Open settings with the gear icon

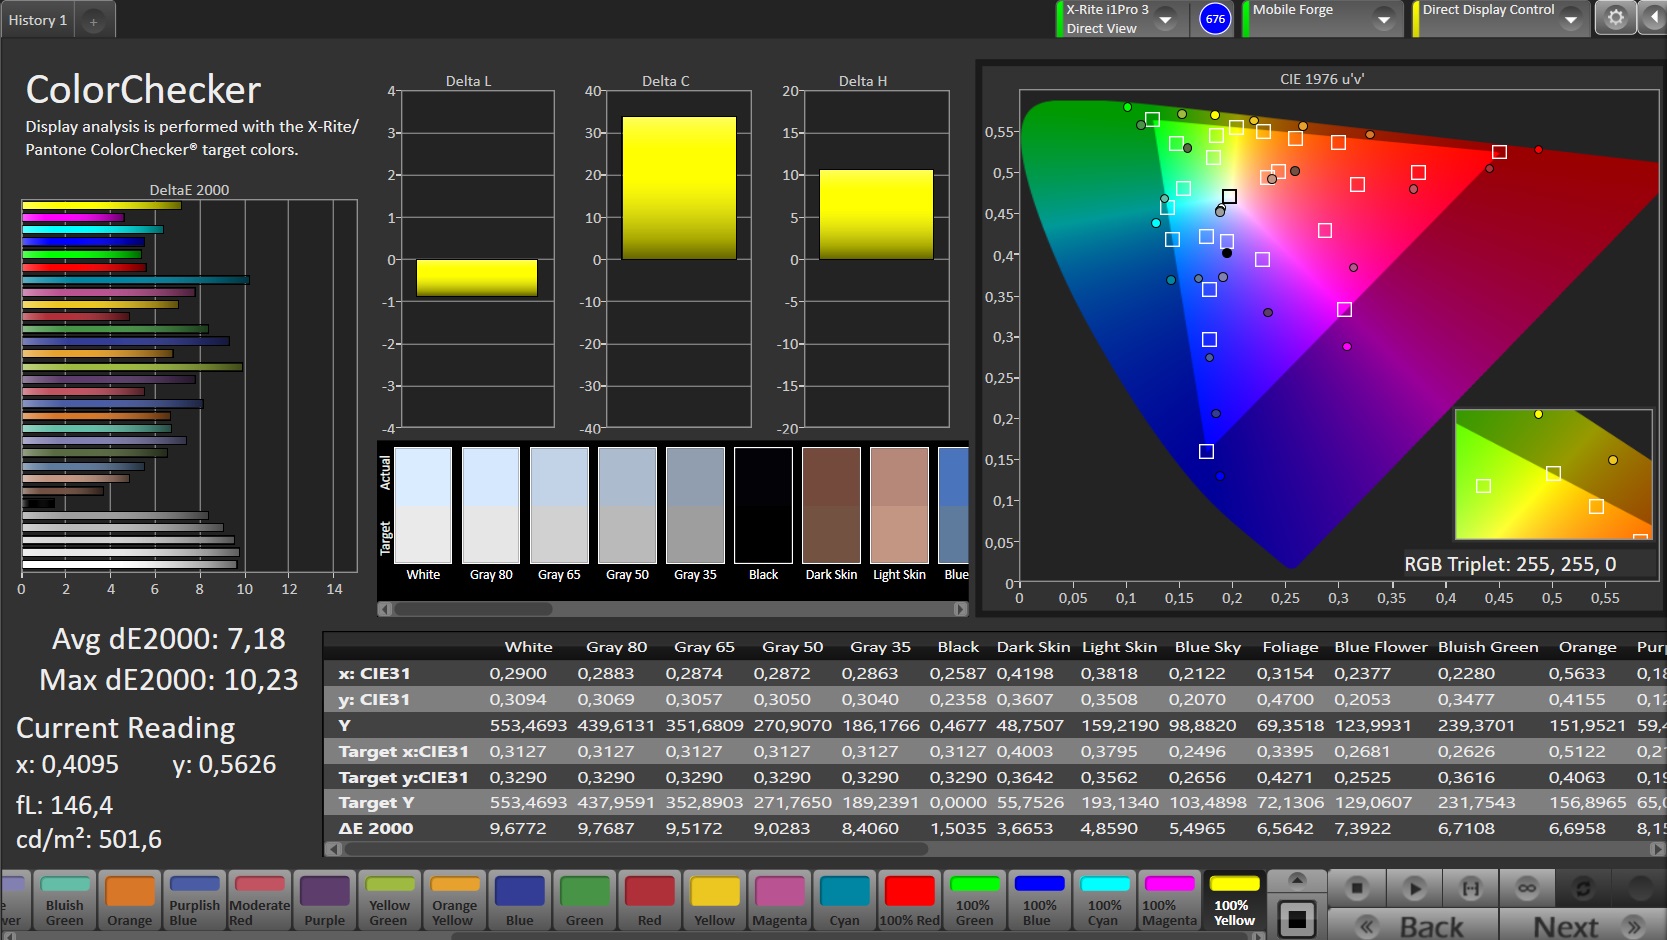pos(1615,18)
